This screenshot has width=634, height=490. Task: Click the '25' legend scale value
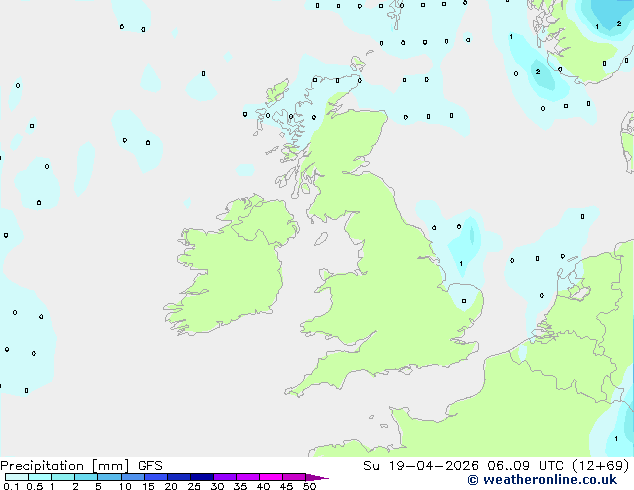pos(194,486)
